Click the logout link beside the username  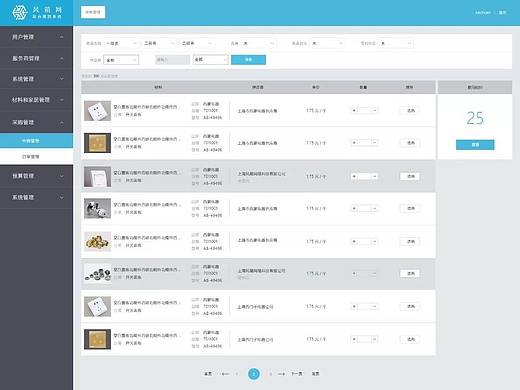coord(503,13)
